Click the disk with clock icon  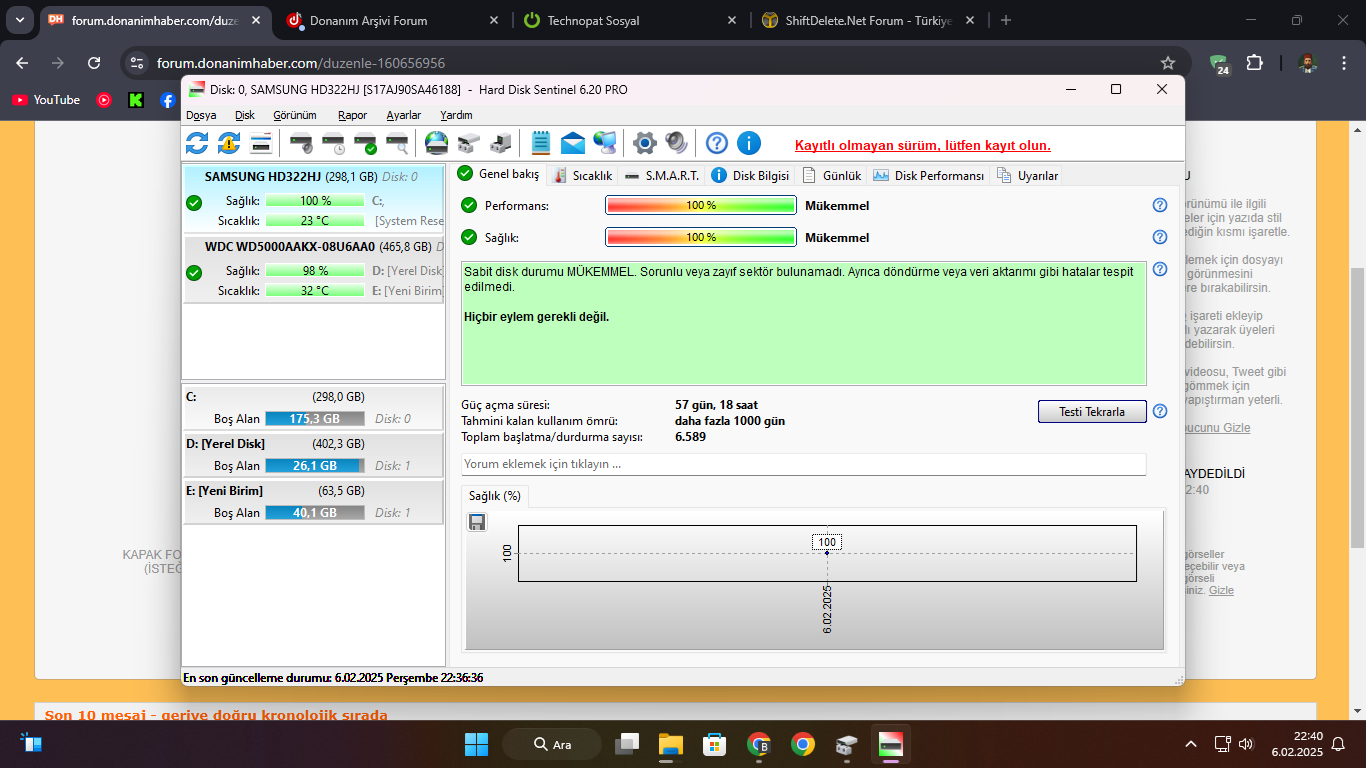334,143
